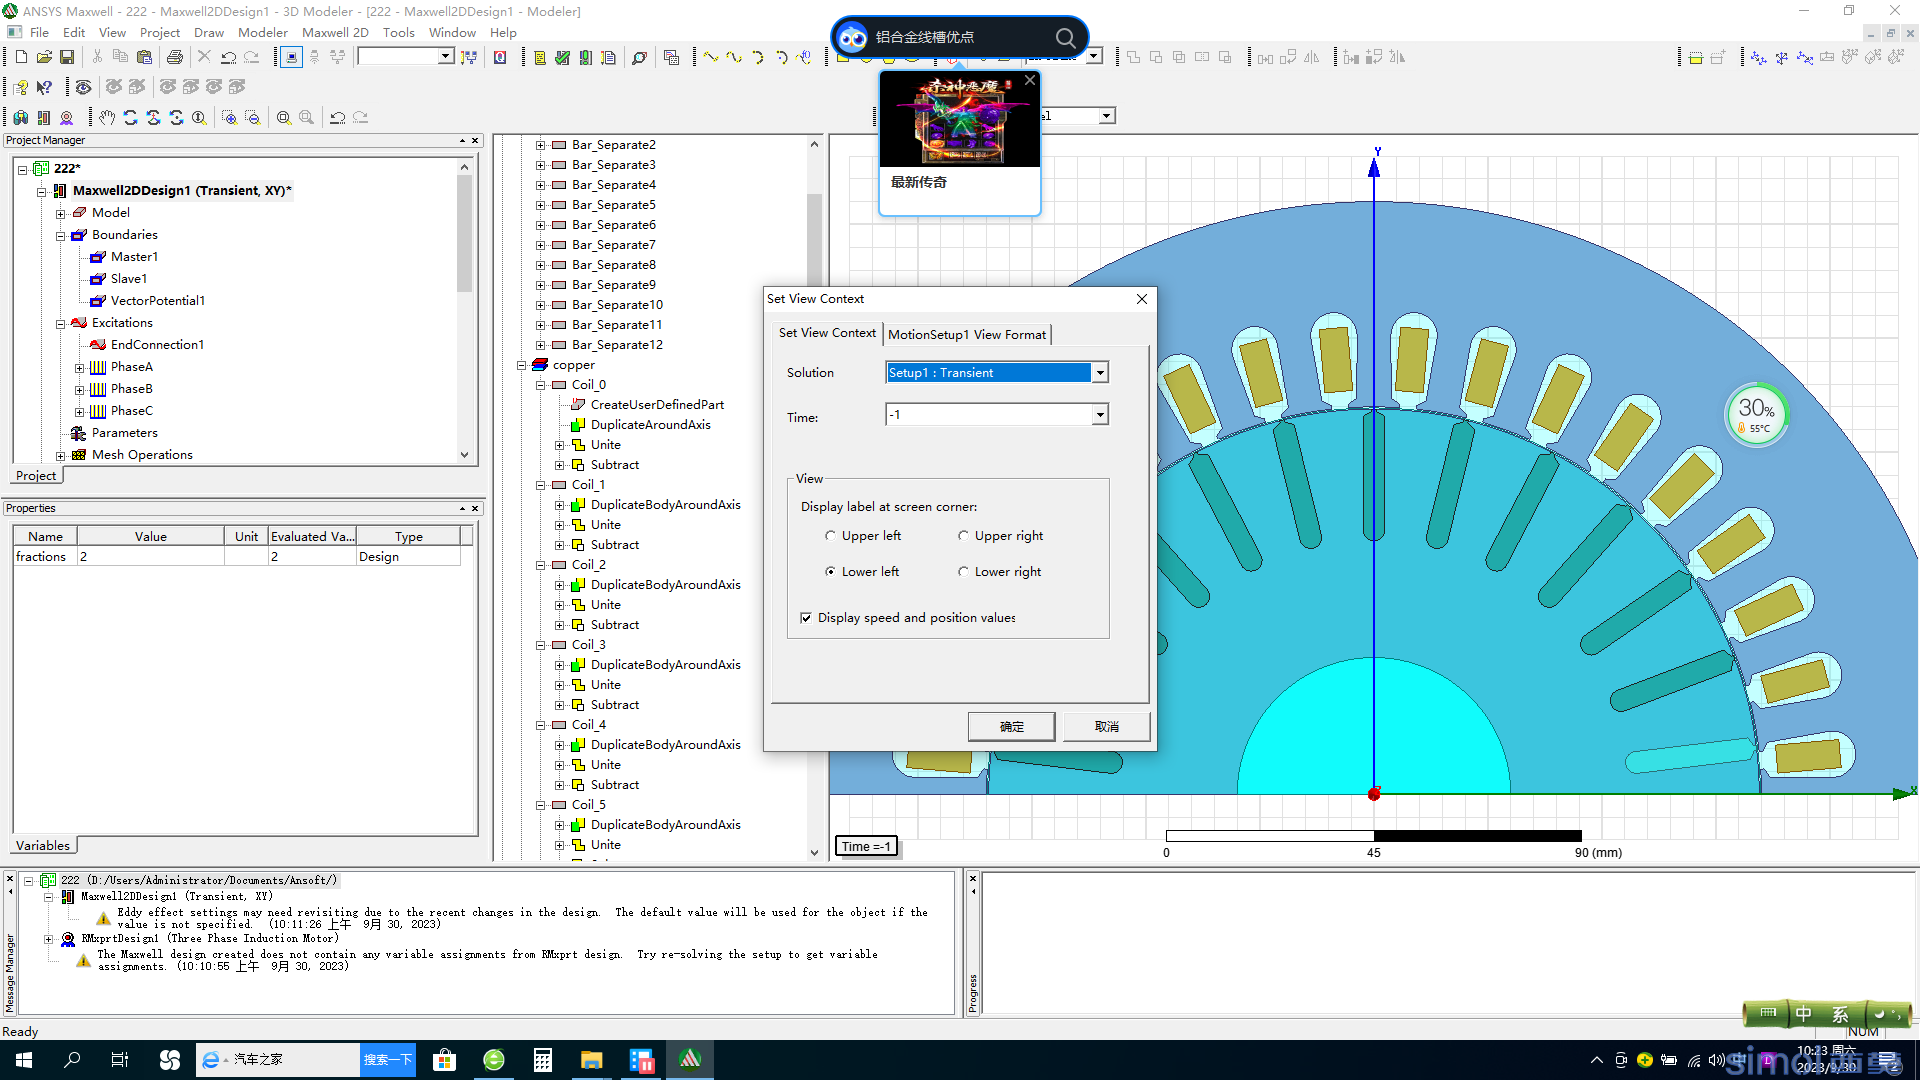
Task: Click the Print icon in toolbar
Action: pos(175,57)
